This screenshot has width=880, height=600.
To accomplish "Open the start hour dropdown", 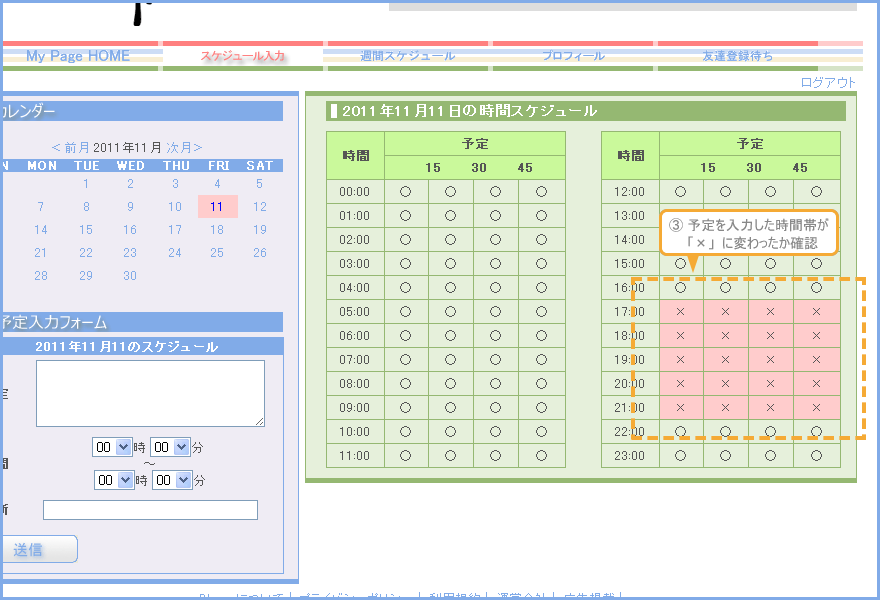I will pos(112,447).
